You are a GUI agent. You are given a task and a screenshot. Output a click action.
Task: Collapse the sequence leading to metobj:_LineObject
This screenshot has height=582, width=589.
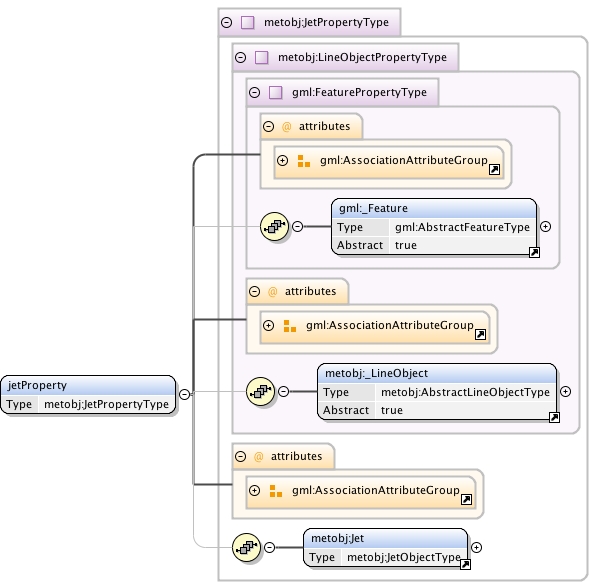tap(284, 392)
